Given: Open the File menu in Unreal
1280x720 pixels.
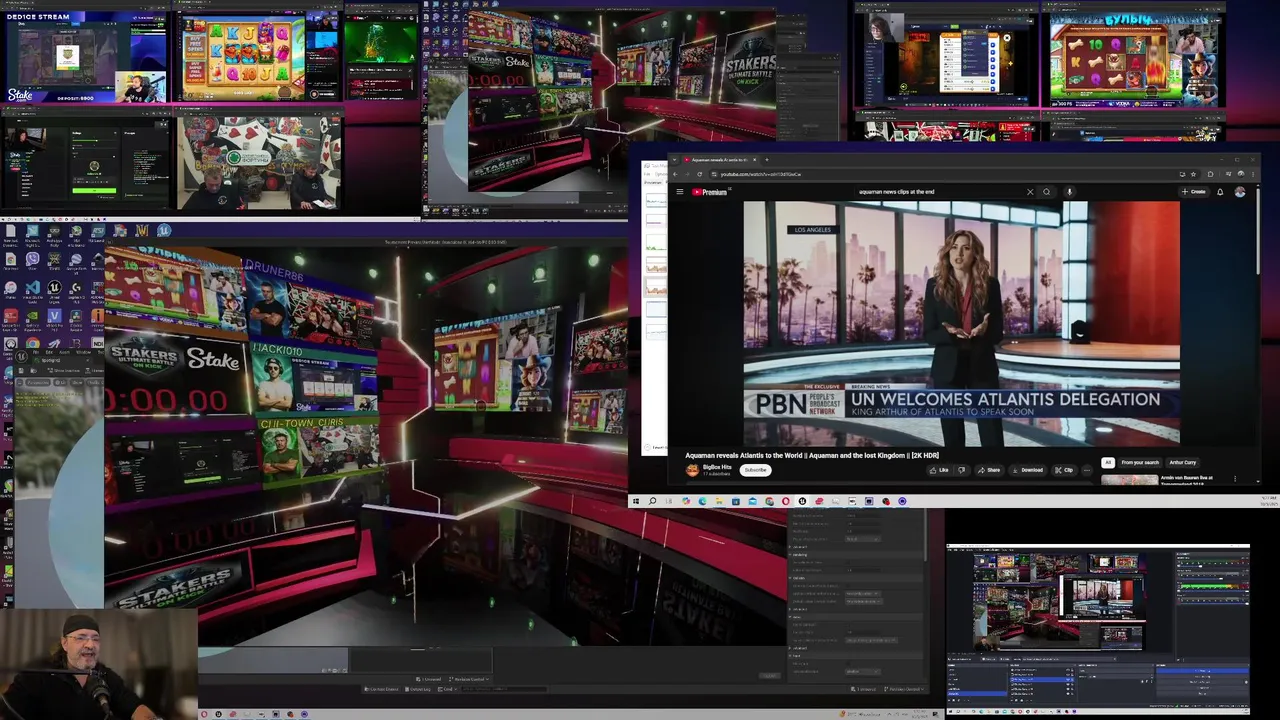Looking at the screenshot, I should pyautogui.click(x=36, y=352).
